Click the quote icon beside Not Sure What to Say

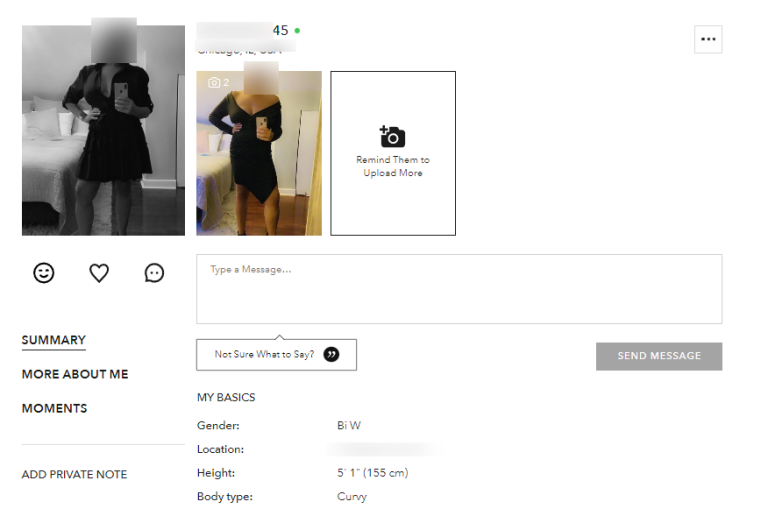tap(332, 354)
